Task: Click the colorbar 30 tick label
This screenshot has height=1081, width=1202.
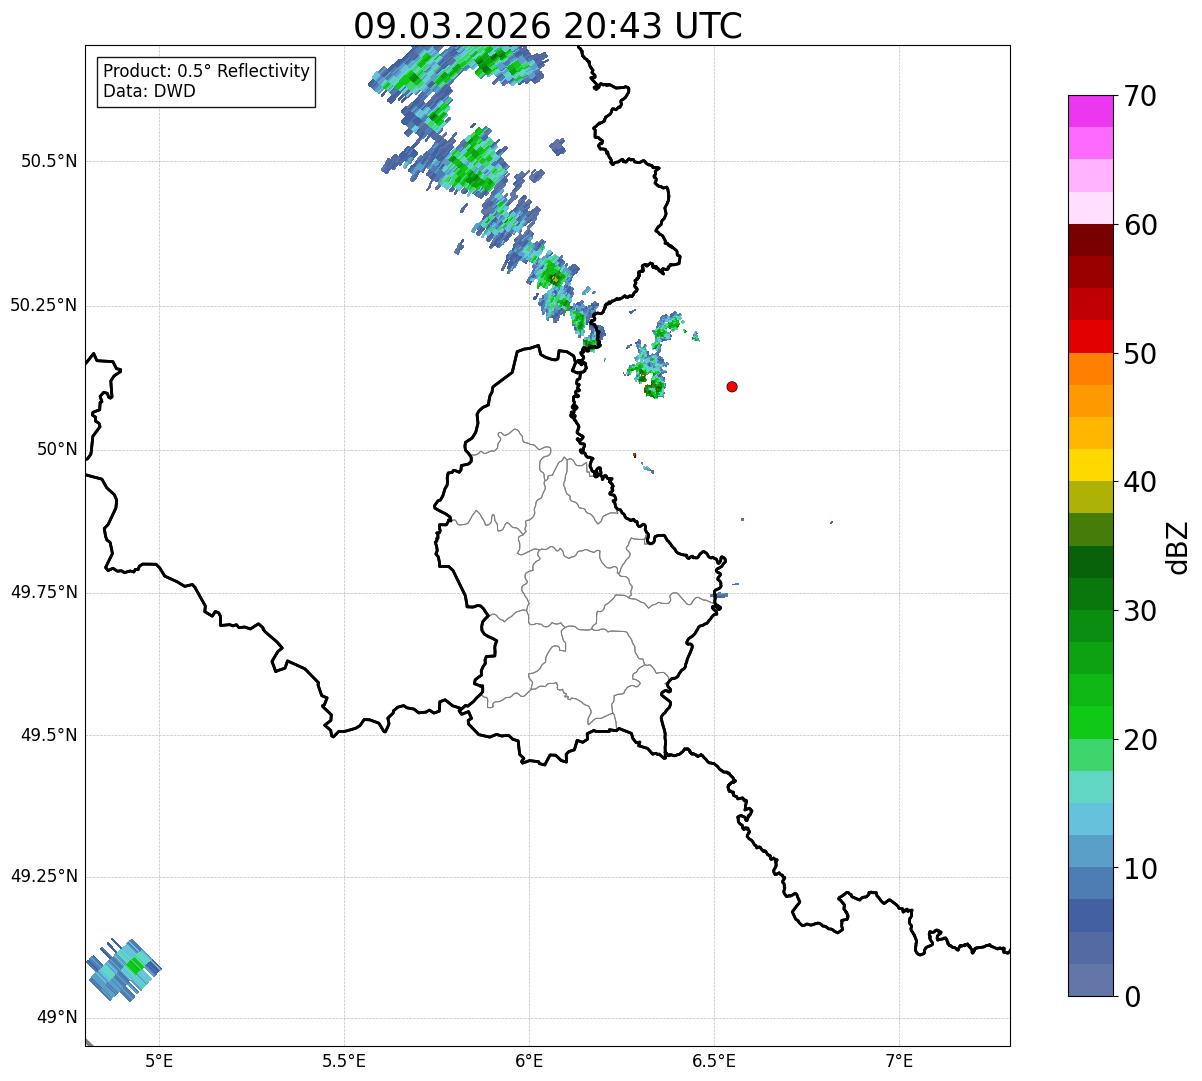Action: tap(1140, 611)
